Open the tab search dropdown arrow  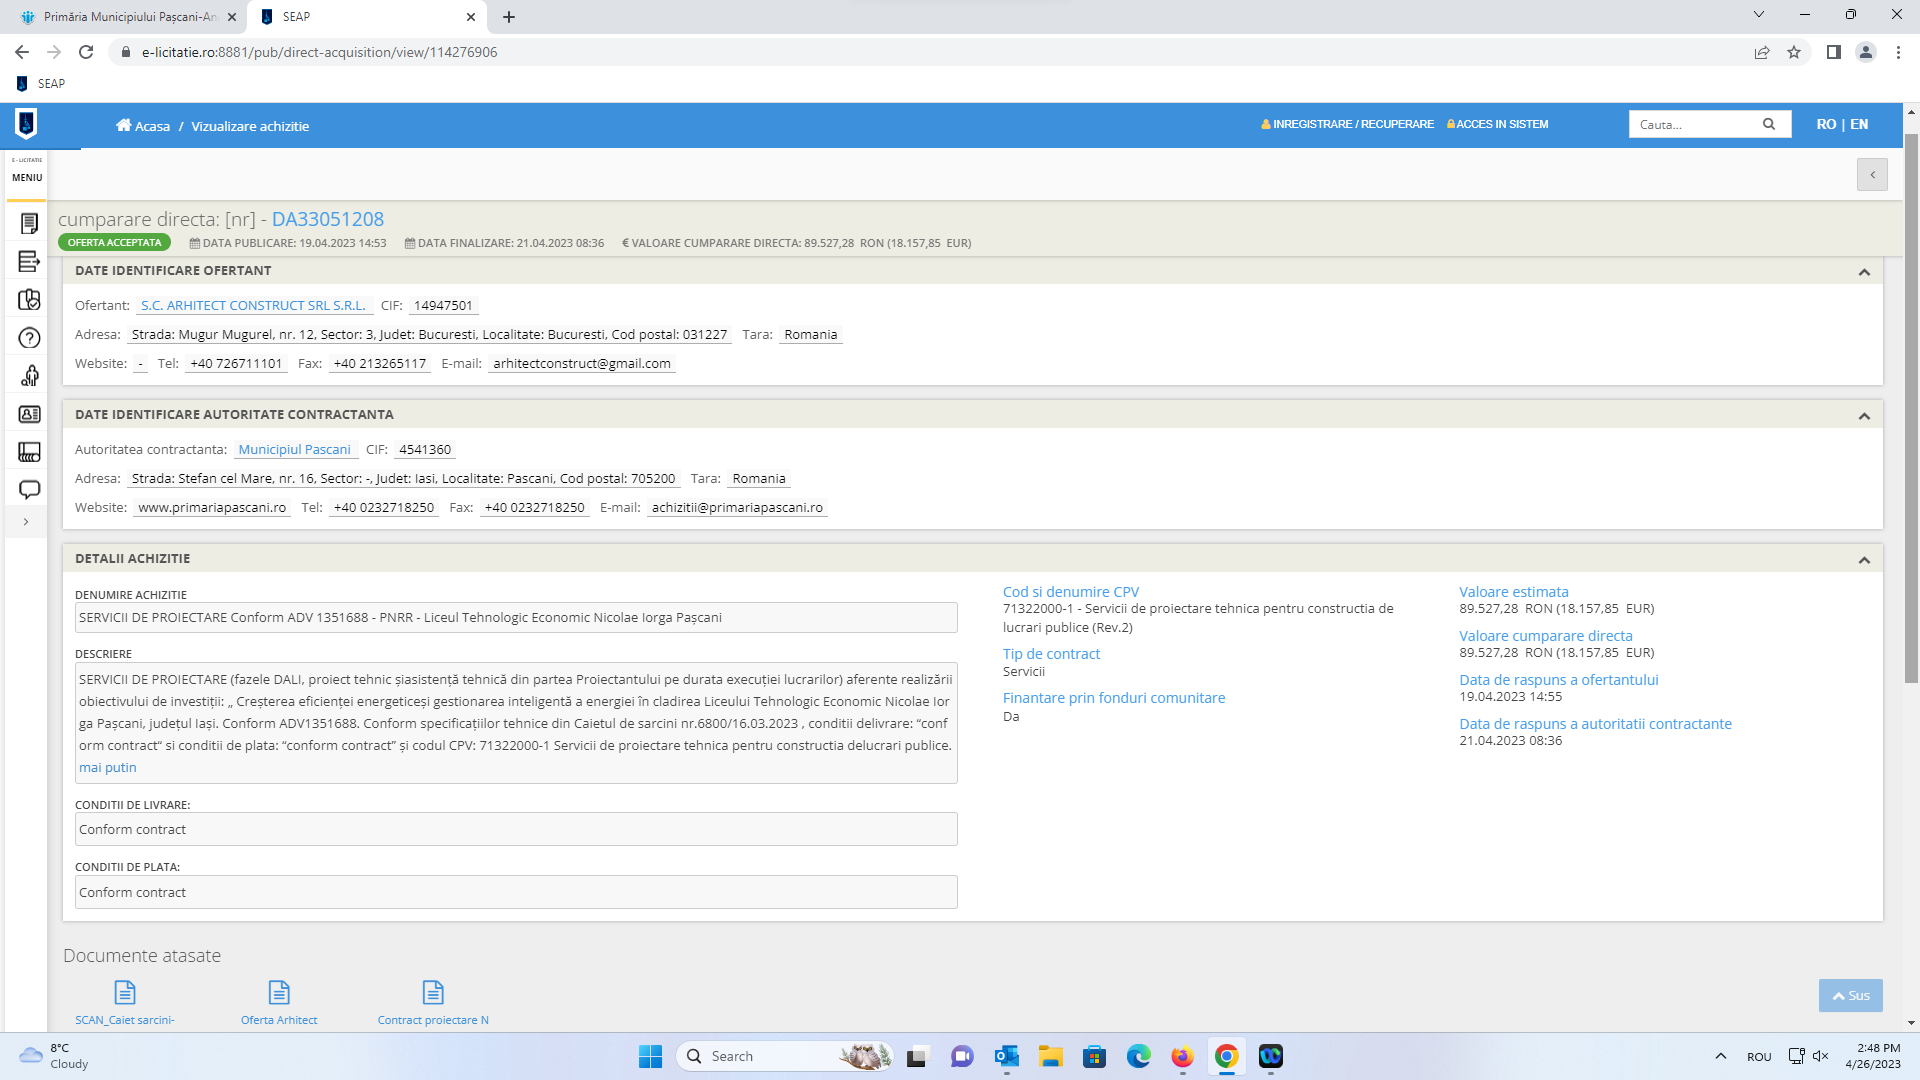coord(1759,15)
